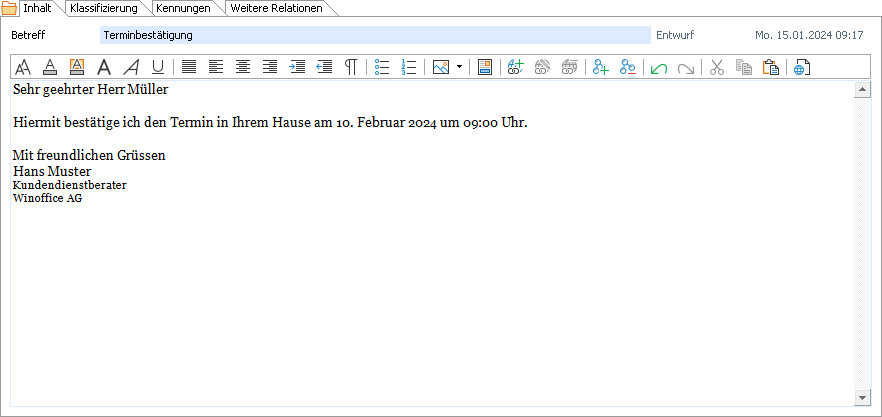Screen dimensions: 882x417
Task: Justify the paragraph text
Action: tap(189, 68)
